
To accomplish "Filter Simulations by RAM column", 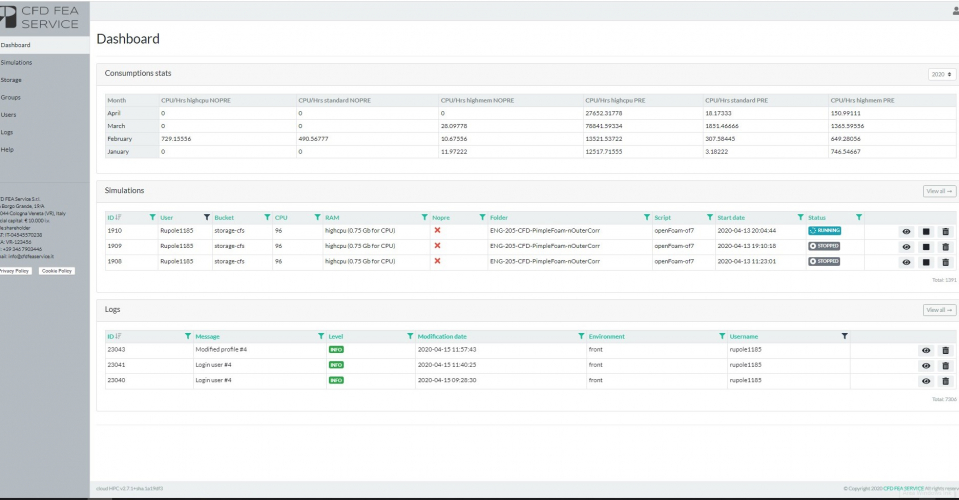I will click(424, 217).
